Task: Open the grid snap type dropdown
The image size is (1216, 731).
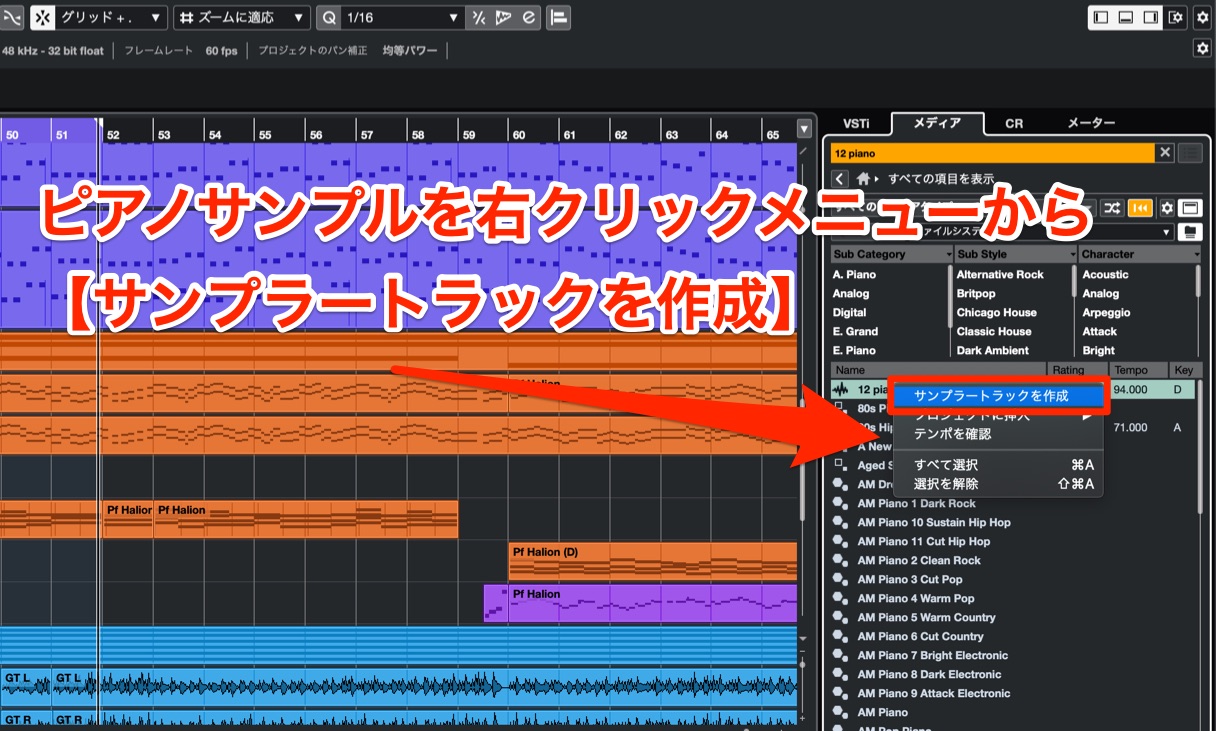Action: [x=112, y=17]
